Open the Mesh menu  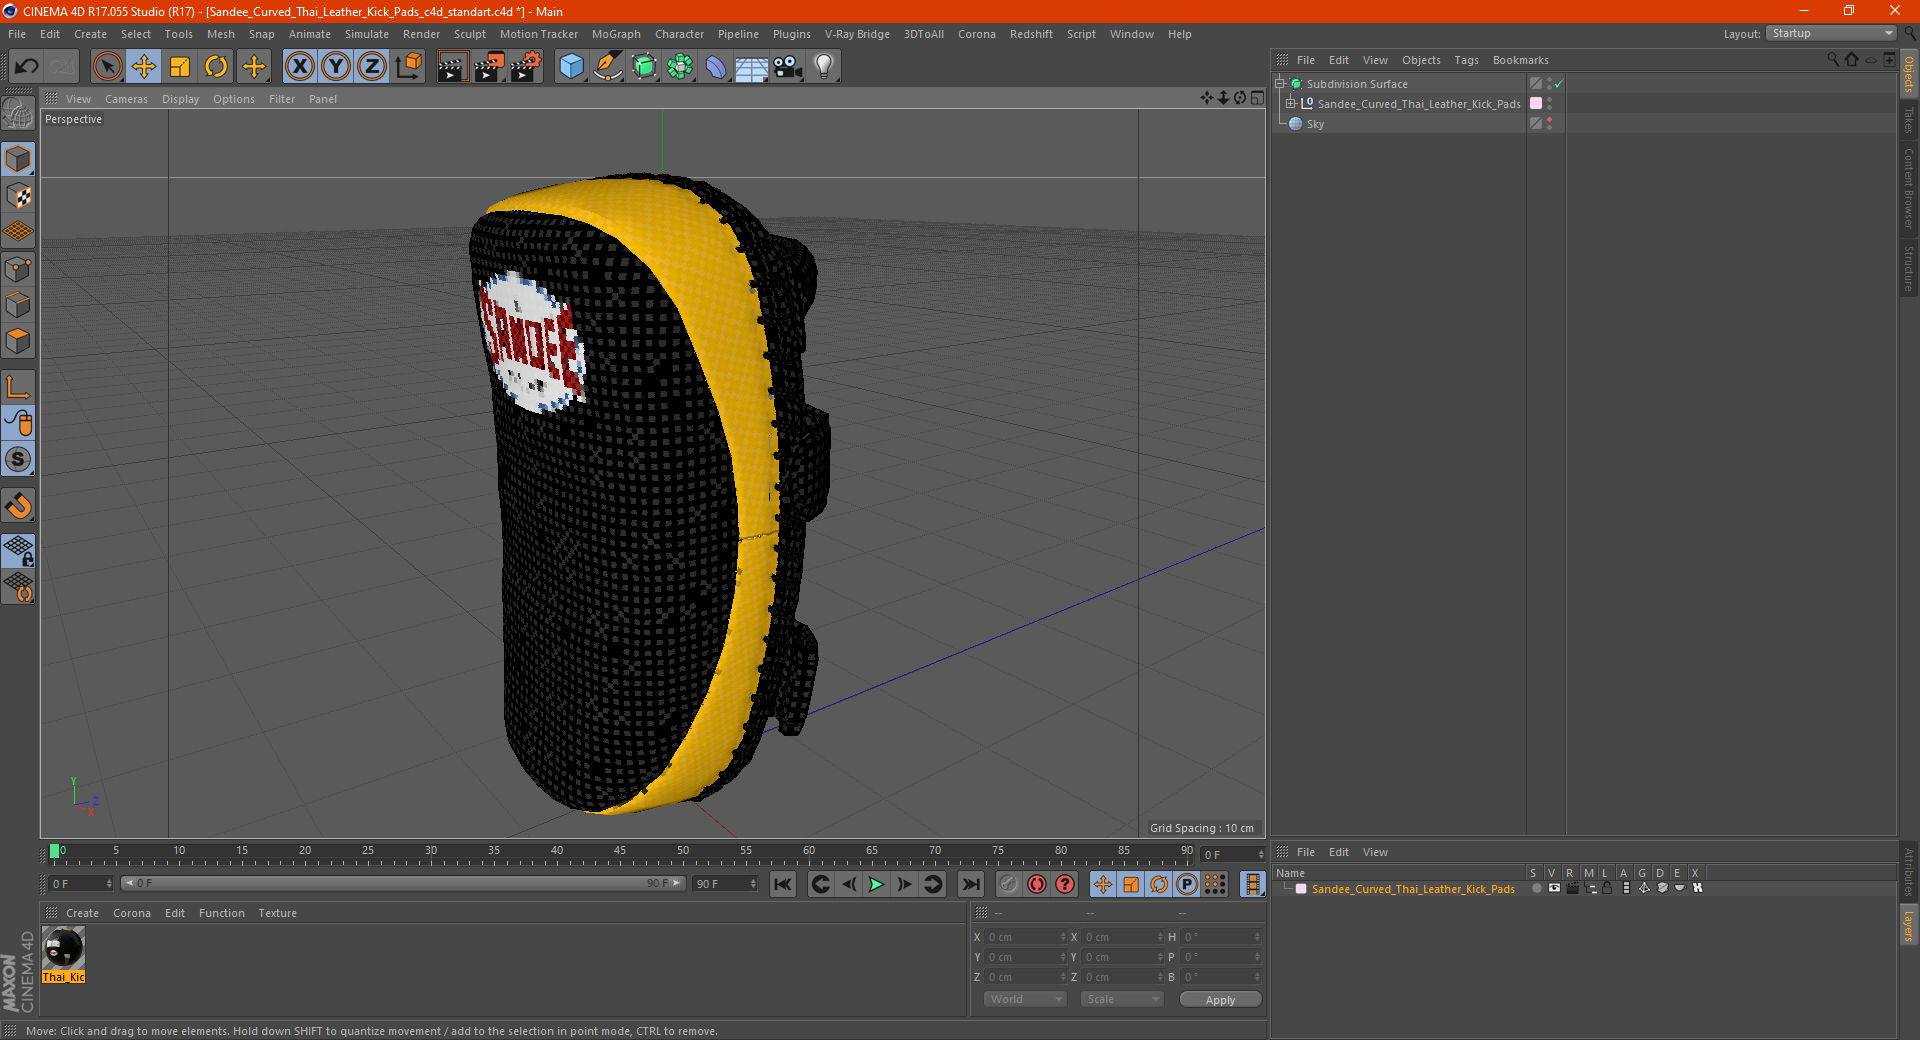click(x=221, y=34)
